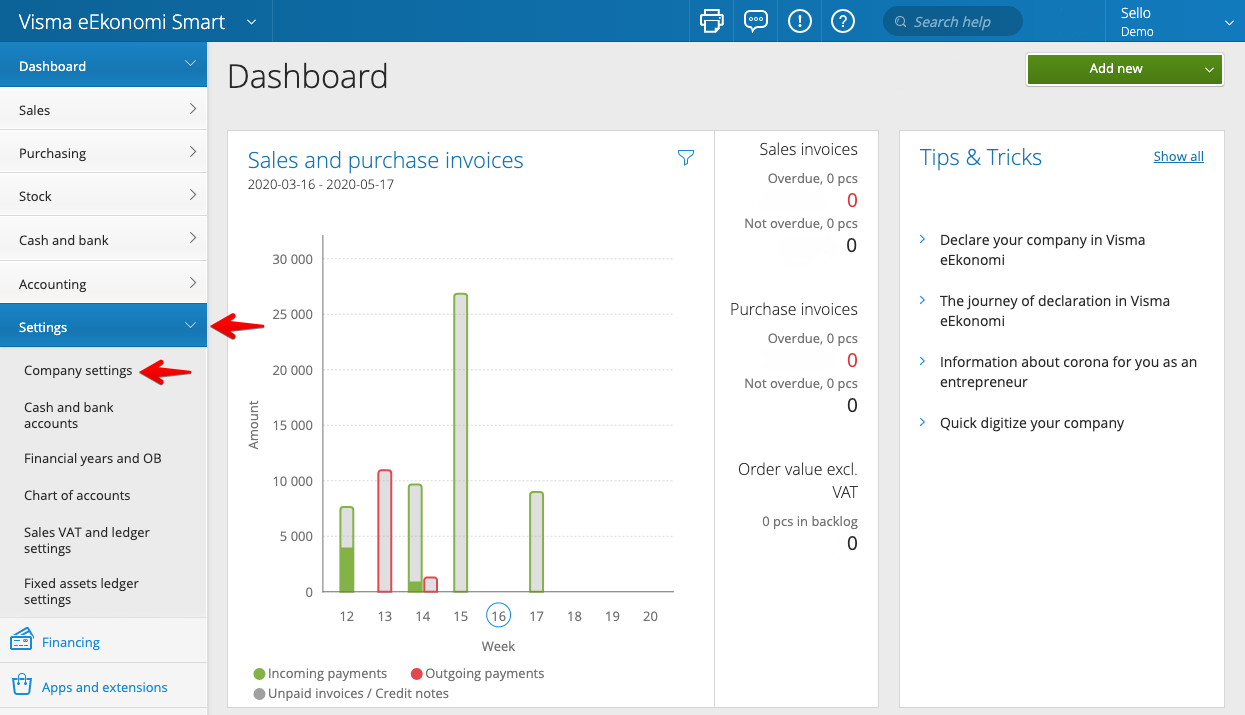Open the Add new dropdown arrow

click(1209, 69)
